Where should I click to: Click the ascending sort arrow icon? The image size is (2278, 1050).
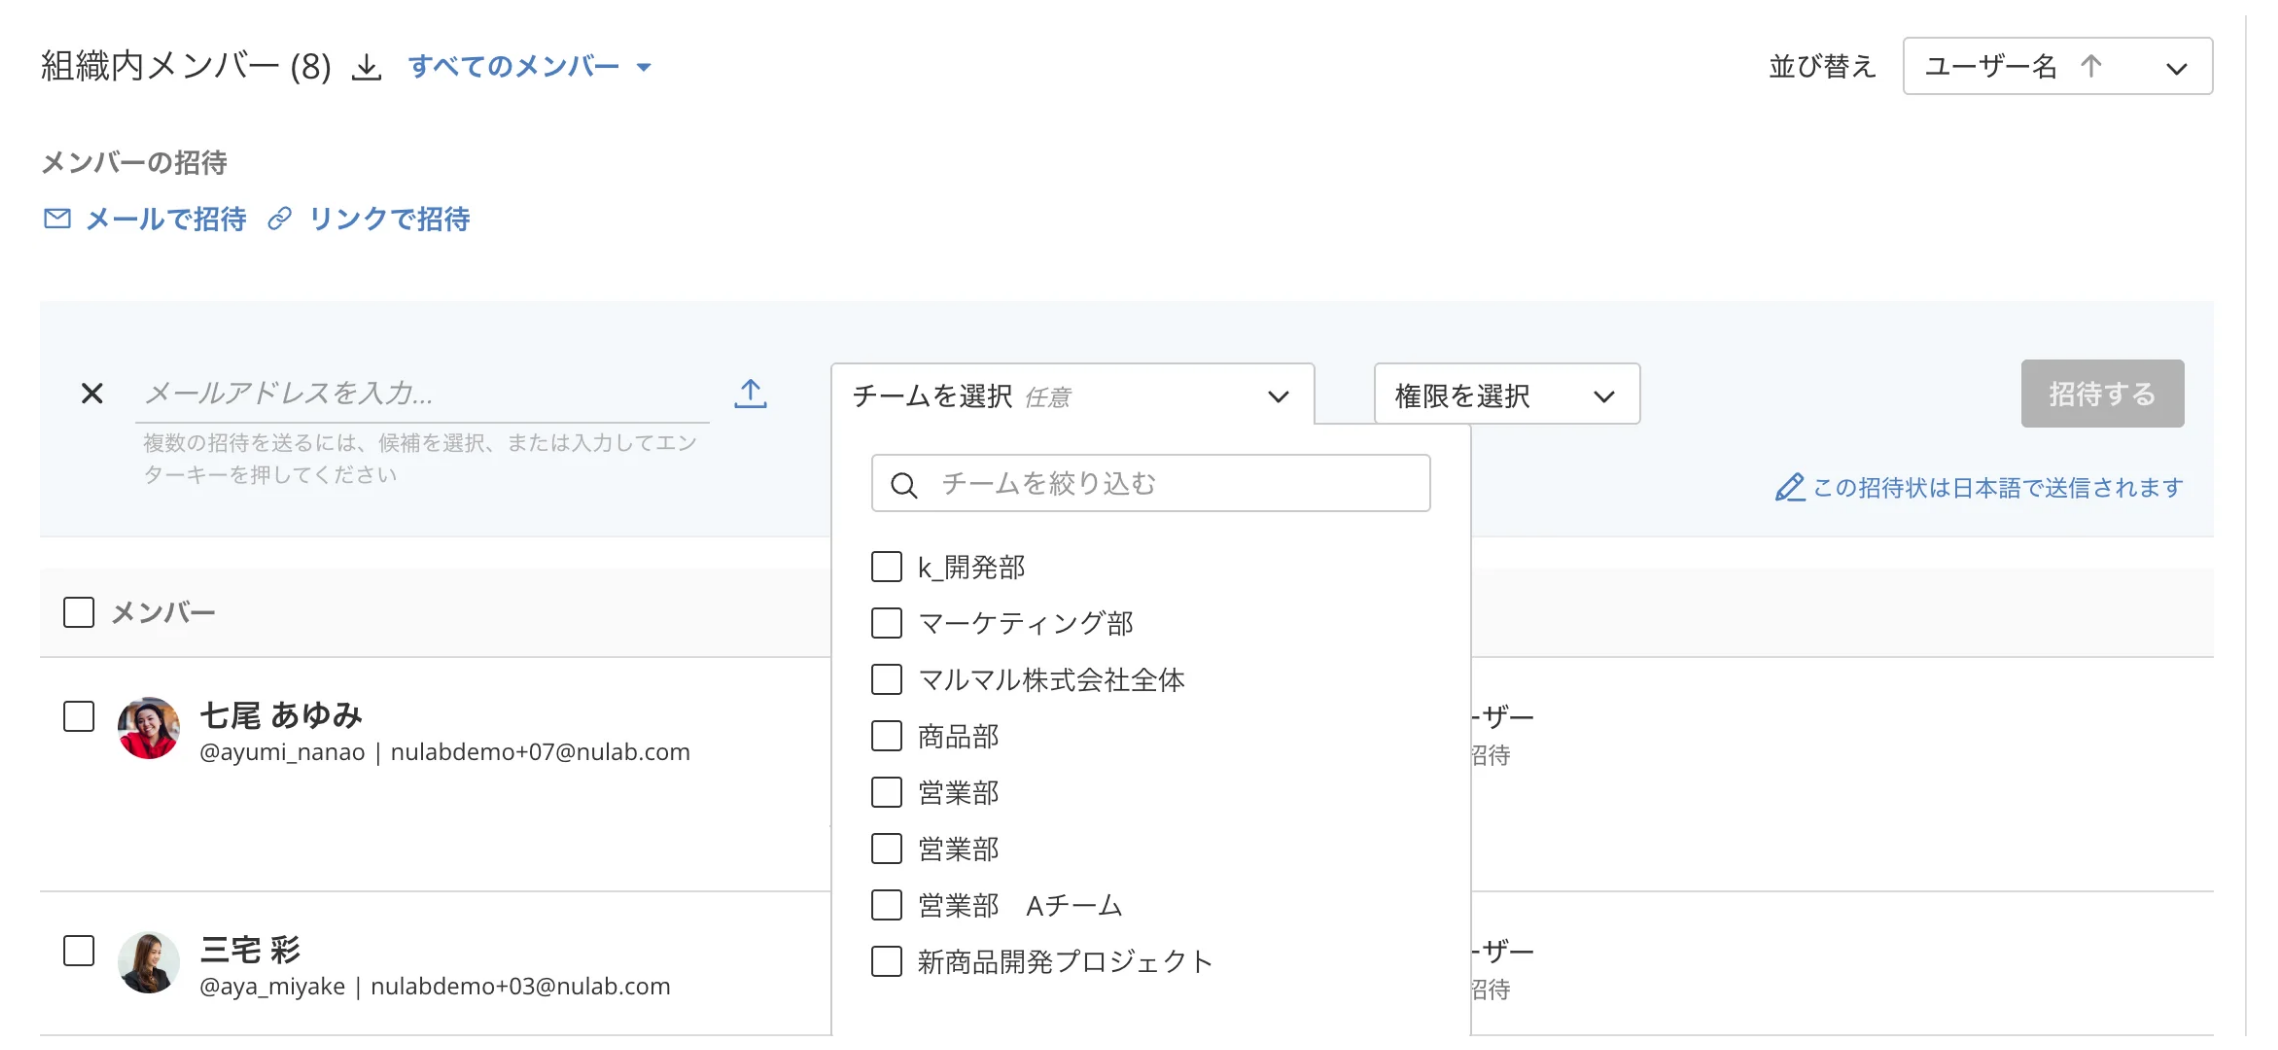tap(2091, 66)
